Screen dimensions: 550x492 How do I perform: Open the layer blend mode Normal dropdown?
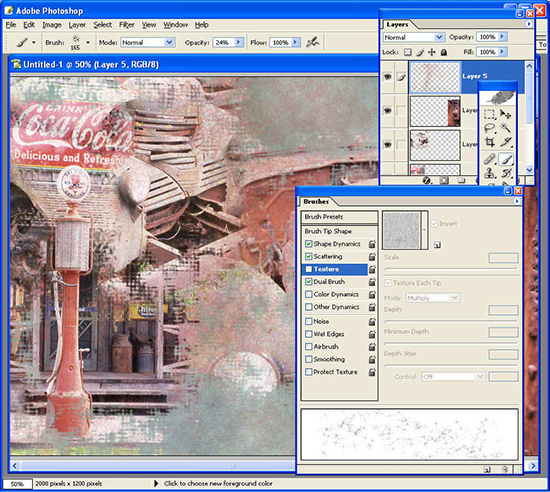click(x=413, y=37)
